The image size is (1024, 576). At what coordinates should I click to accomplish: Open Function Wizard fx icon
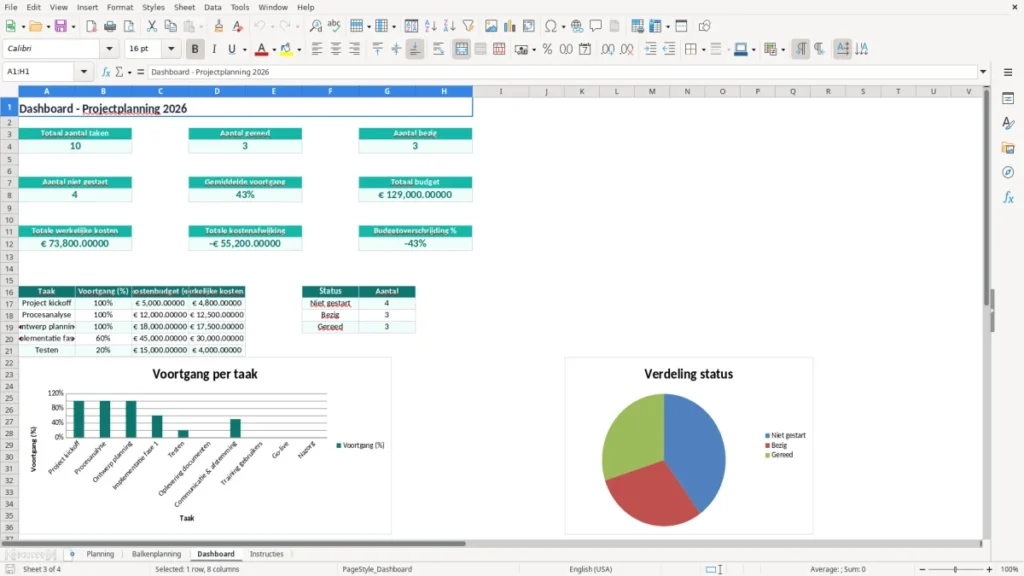coord(106,72)
